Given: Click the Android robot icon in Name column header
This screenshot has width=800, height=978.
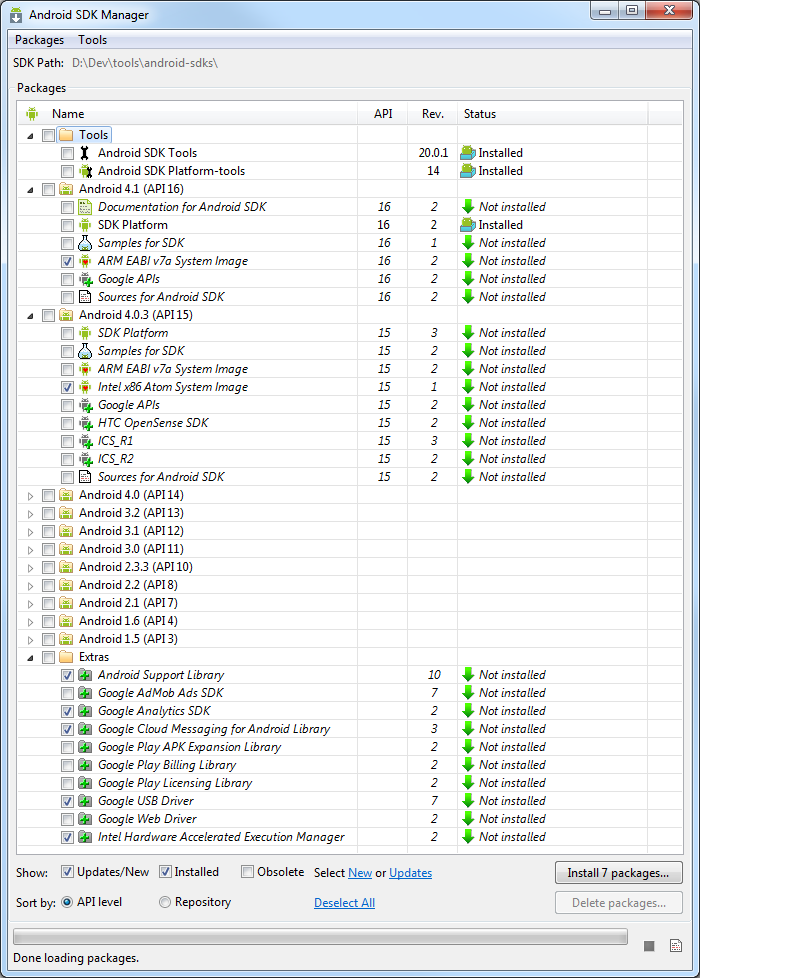Looking at the screenshot, I should pyautogui.click(x=32, y=114).
